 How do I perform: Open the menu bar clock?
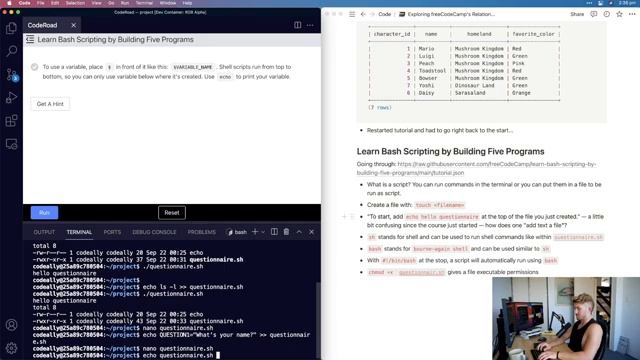[627, 3]
